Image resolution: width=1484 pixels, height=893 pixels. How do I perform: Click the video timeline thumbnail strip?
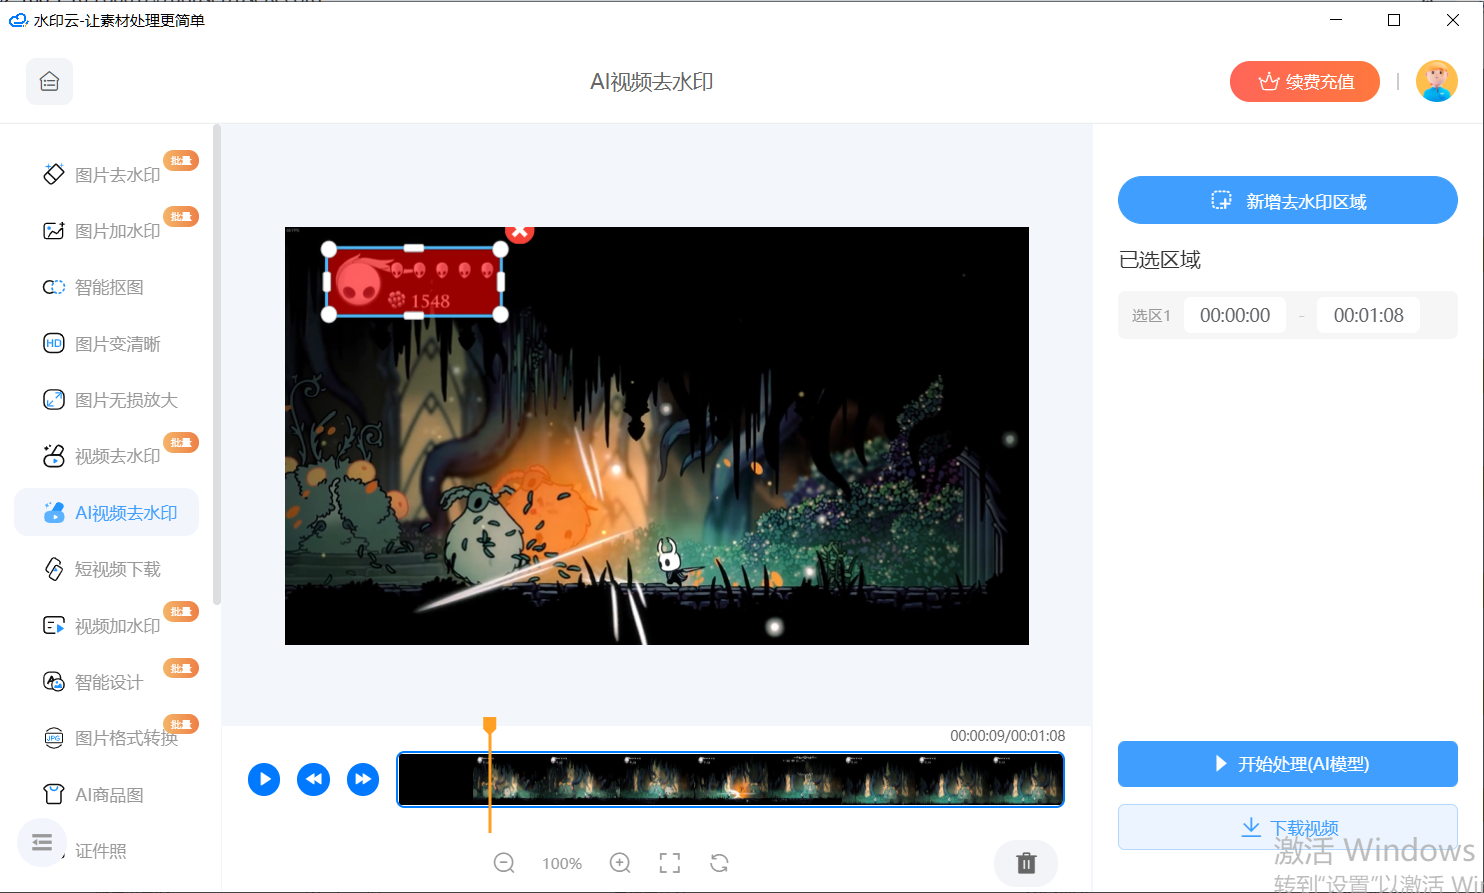click(x=731, y=779)
